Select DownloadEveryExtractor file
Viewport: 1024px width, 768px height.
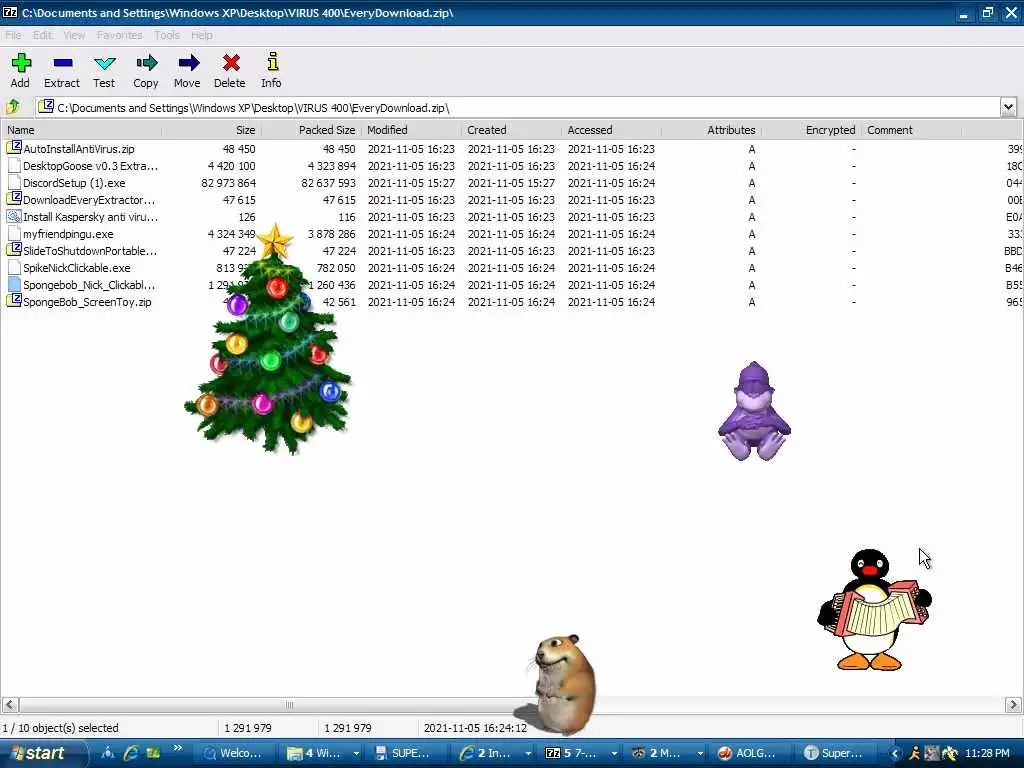[x=89, y=200]
